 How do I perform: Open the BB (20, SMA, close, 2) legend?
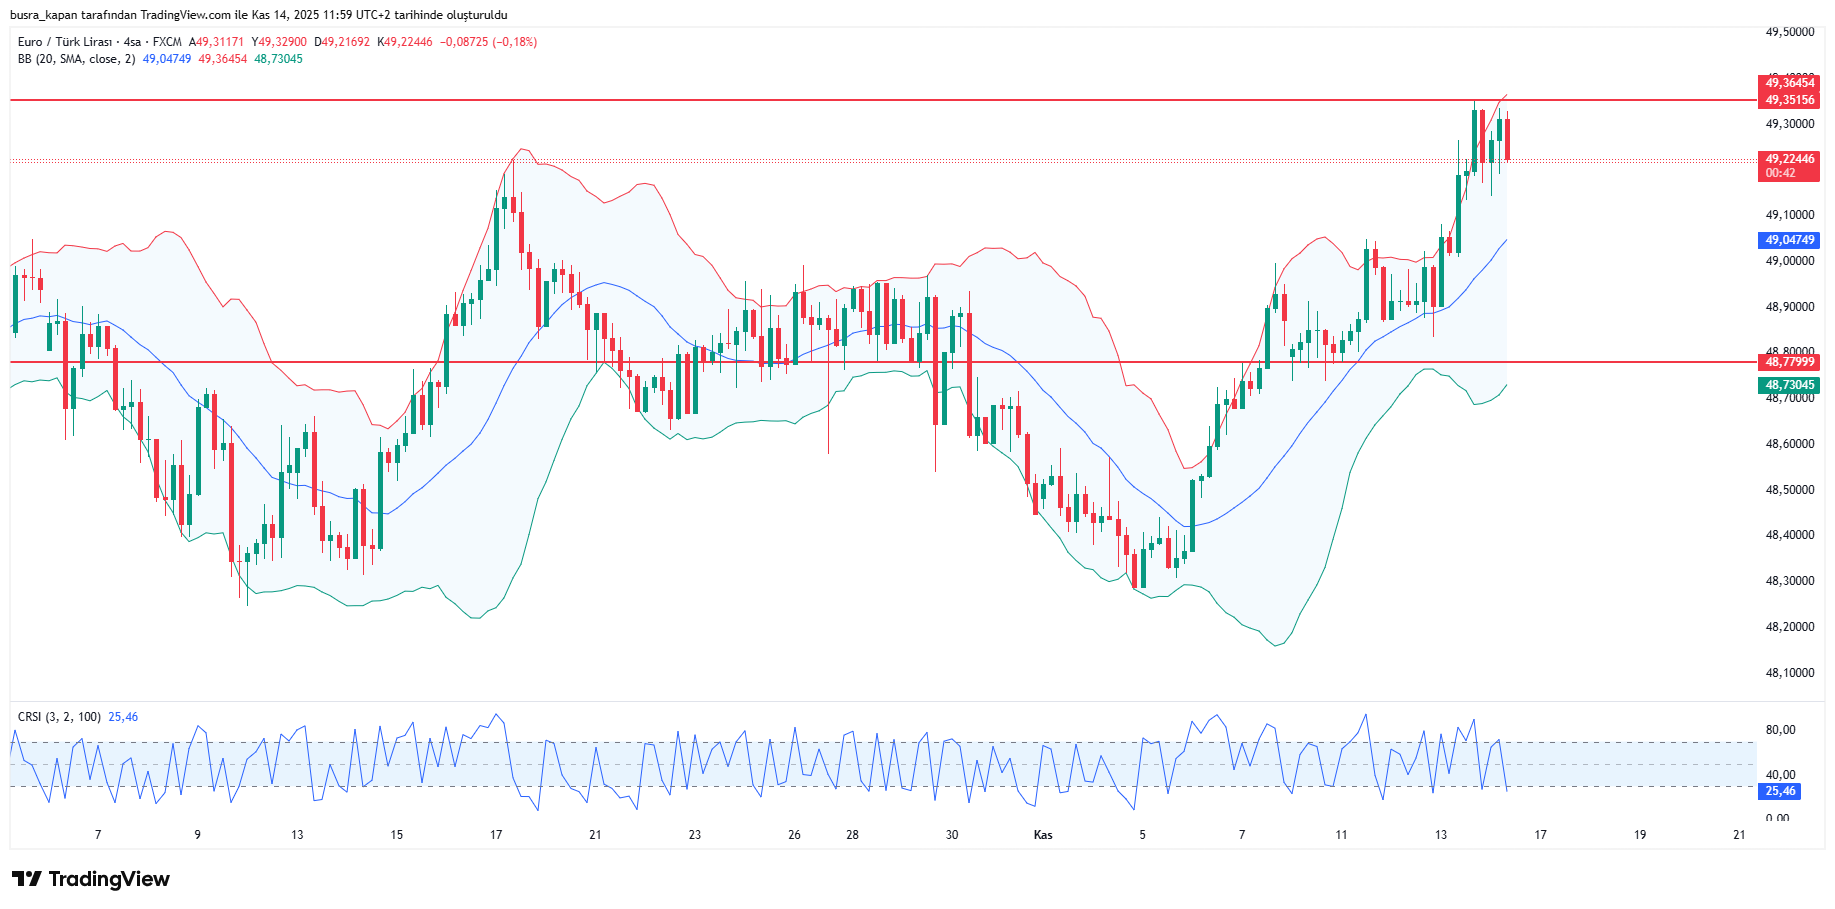[x=76, y=59]
